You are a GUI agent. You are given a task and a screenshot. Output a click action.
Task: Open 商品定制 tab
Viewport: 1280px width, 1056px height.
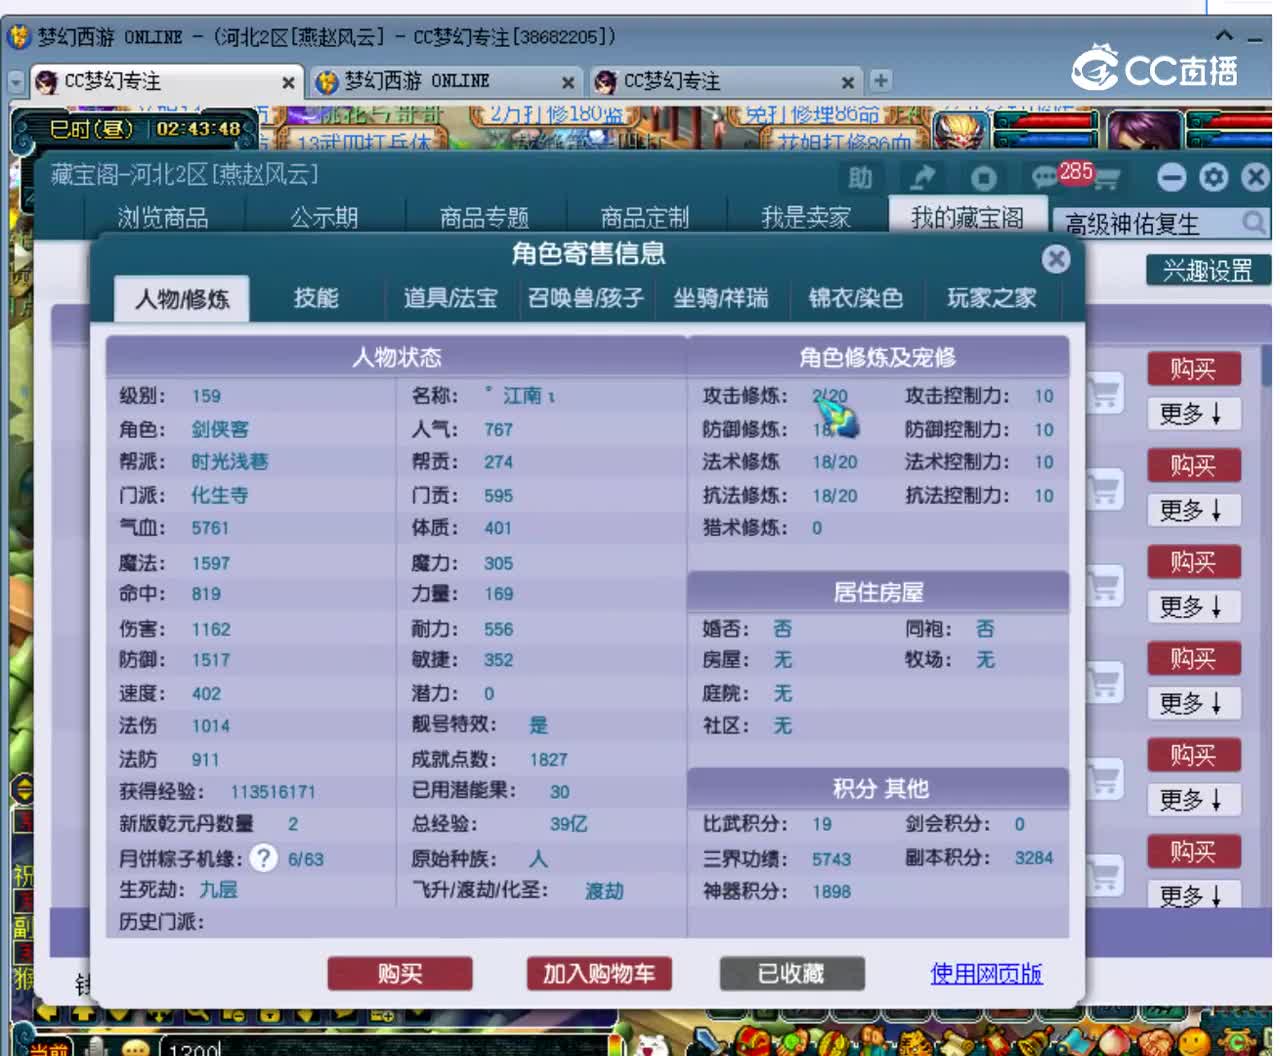[x=645, y=217]
